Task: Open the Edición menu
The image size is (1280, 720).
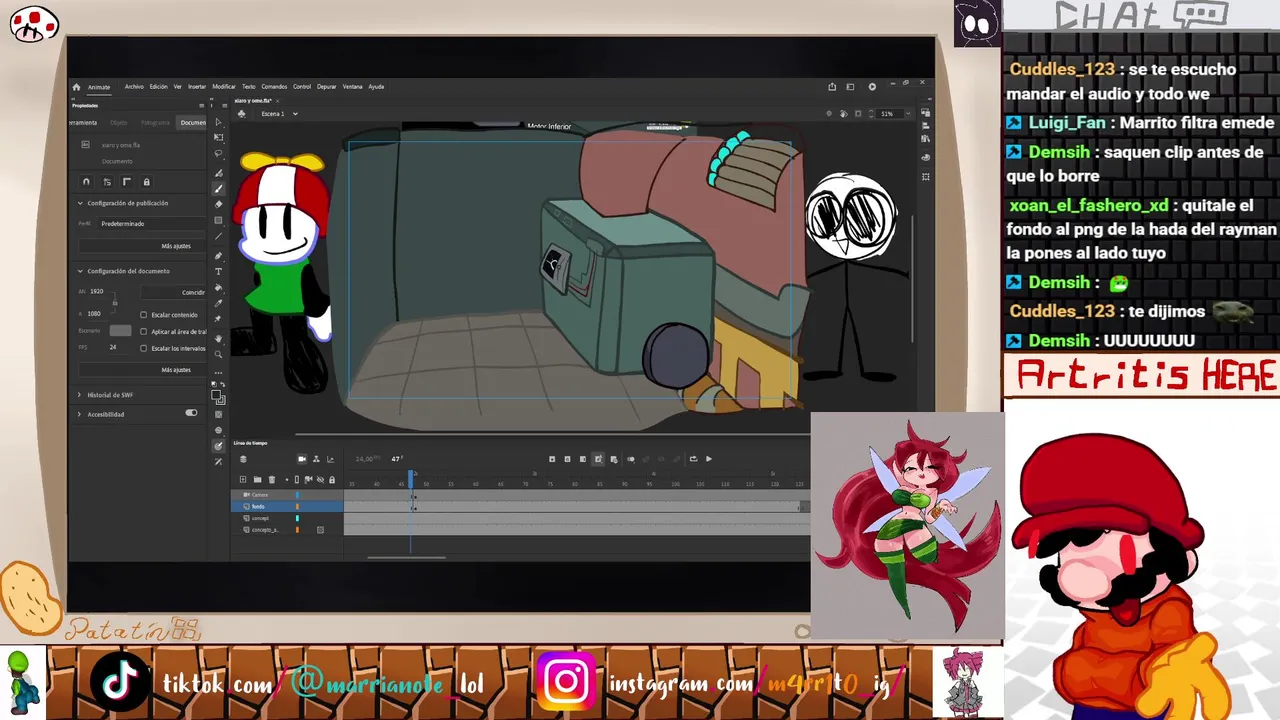Action: tap(159, 87)
